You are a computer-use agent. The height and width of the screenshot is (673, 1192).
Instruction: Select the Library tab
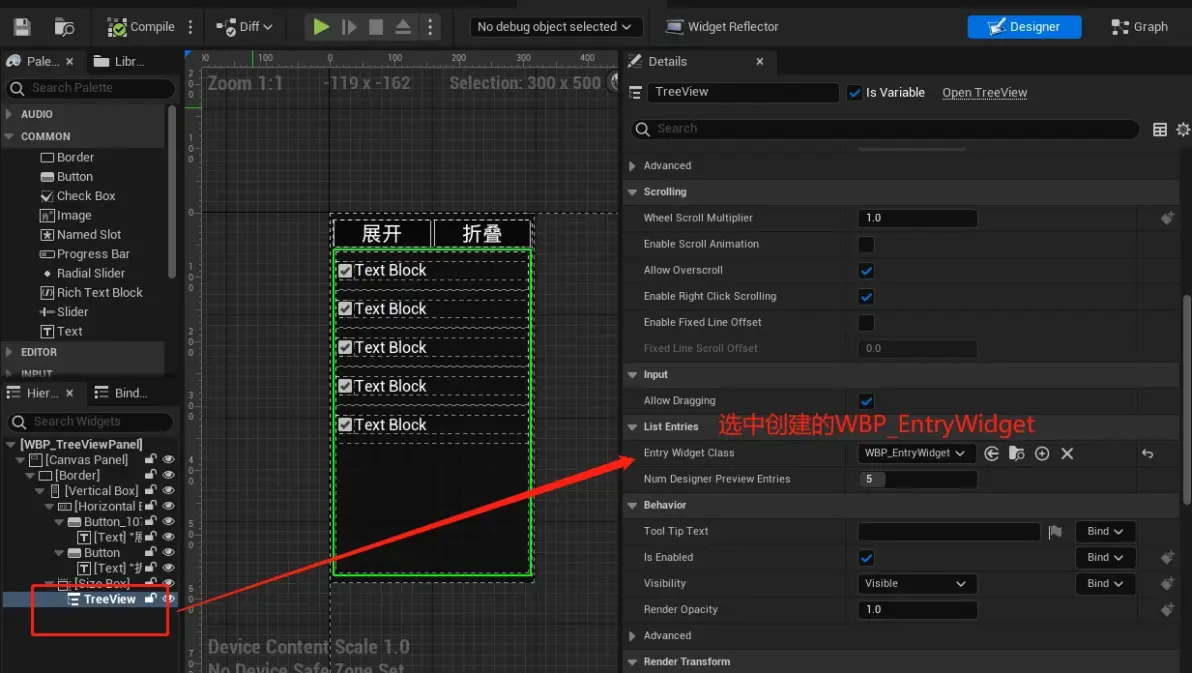point(120,62)
